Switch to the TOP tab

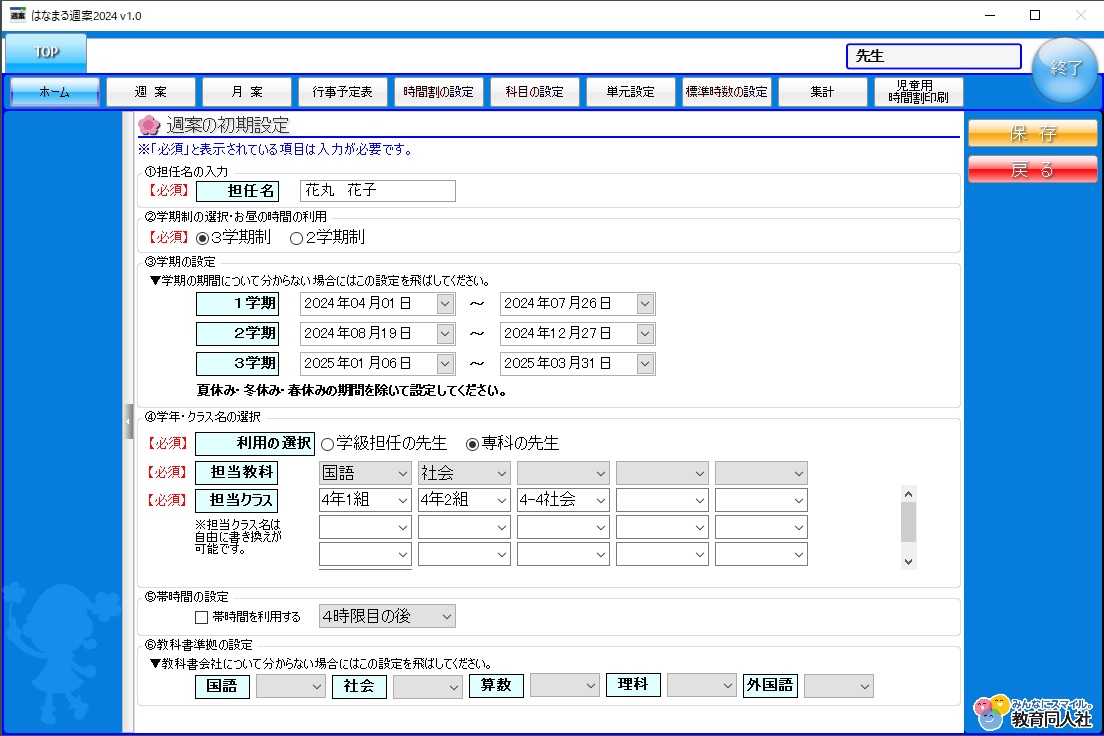tap(46, 53)
